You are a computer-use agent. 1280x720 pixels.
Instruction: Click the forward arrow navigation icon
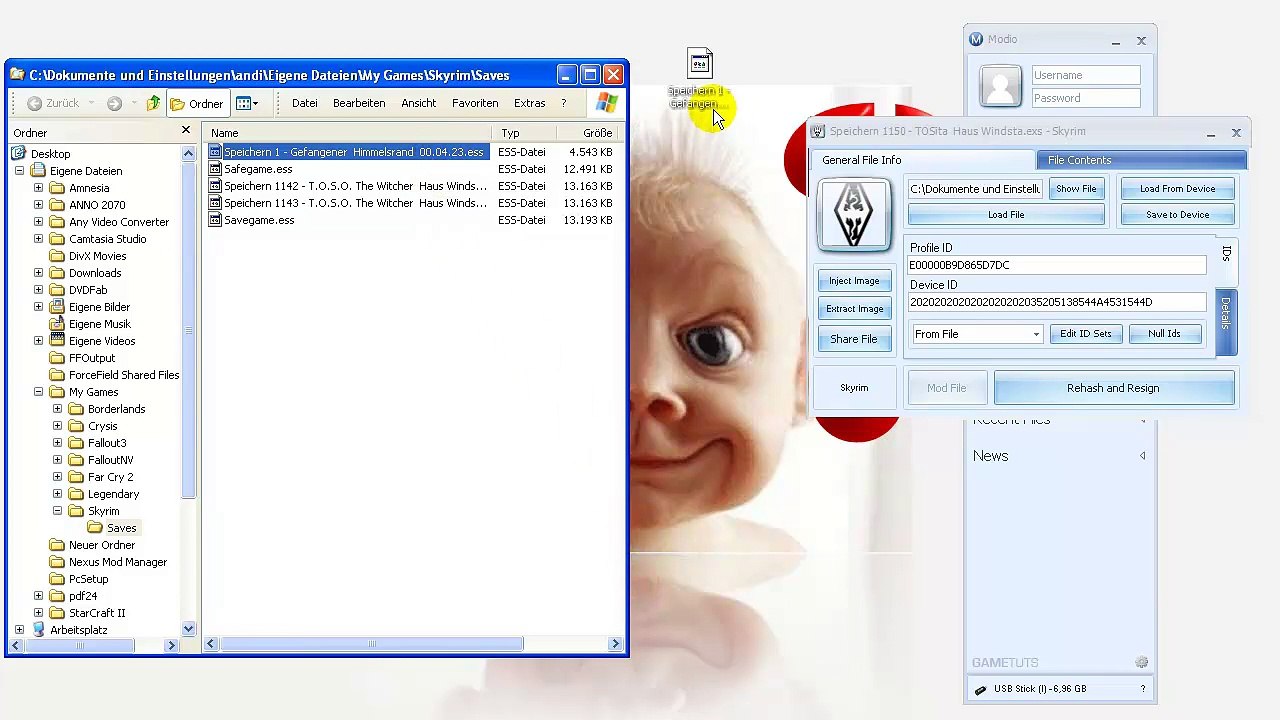click(114, 103)
